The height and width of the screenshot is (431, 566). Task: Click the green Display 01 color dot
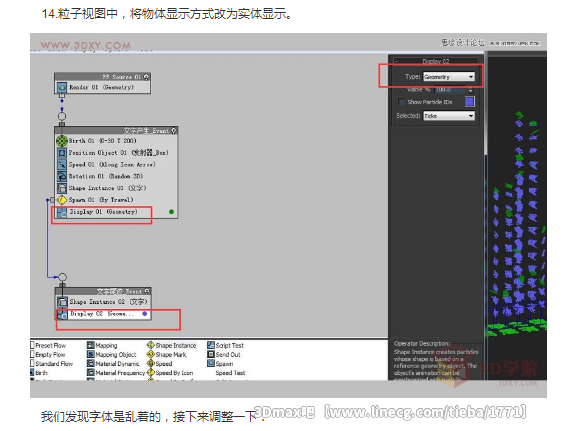(x=171, y=212)
